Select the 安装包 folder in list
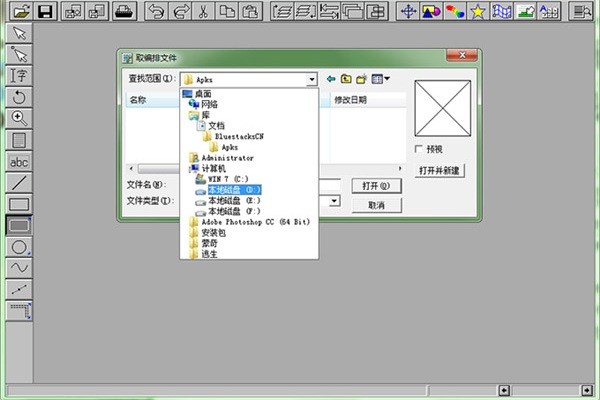Screen dimensions: 600x400 (214, 232)
